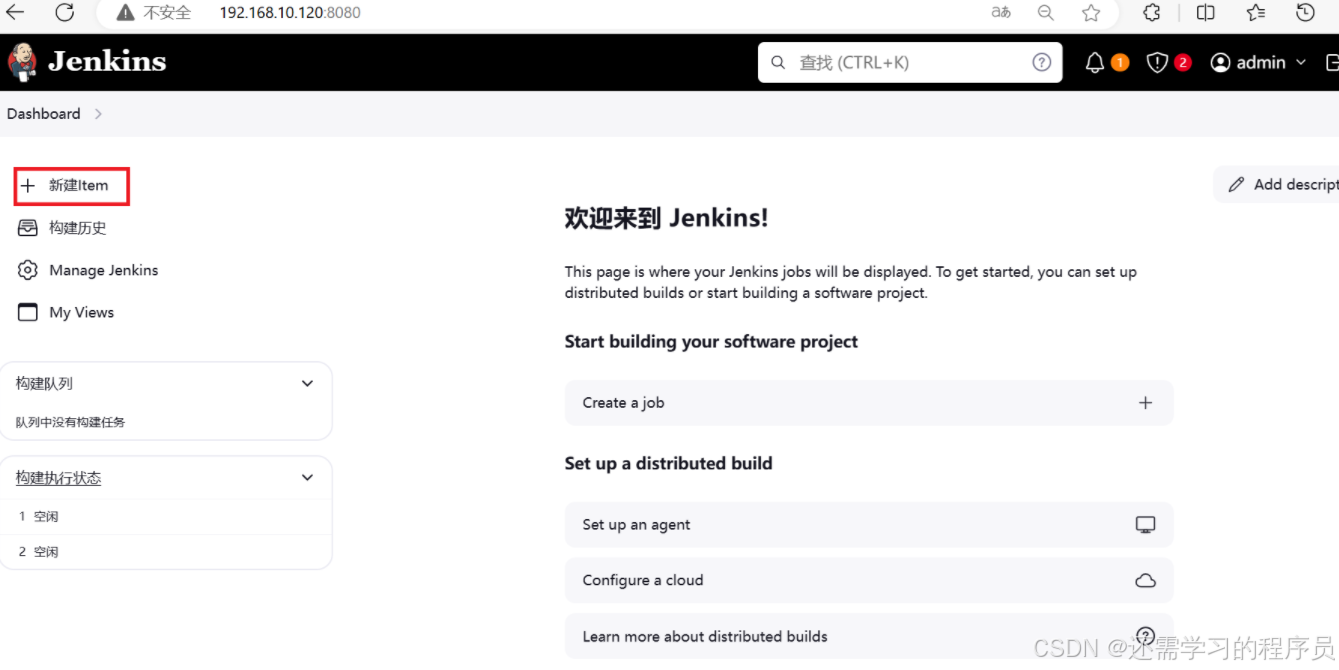Open the read aloud/translate icon in address bar
This screenshot has width=1339, height=670.
tap(1001, 13)
